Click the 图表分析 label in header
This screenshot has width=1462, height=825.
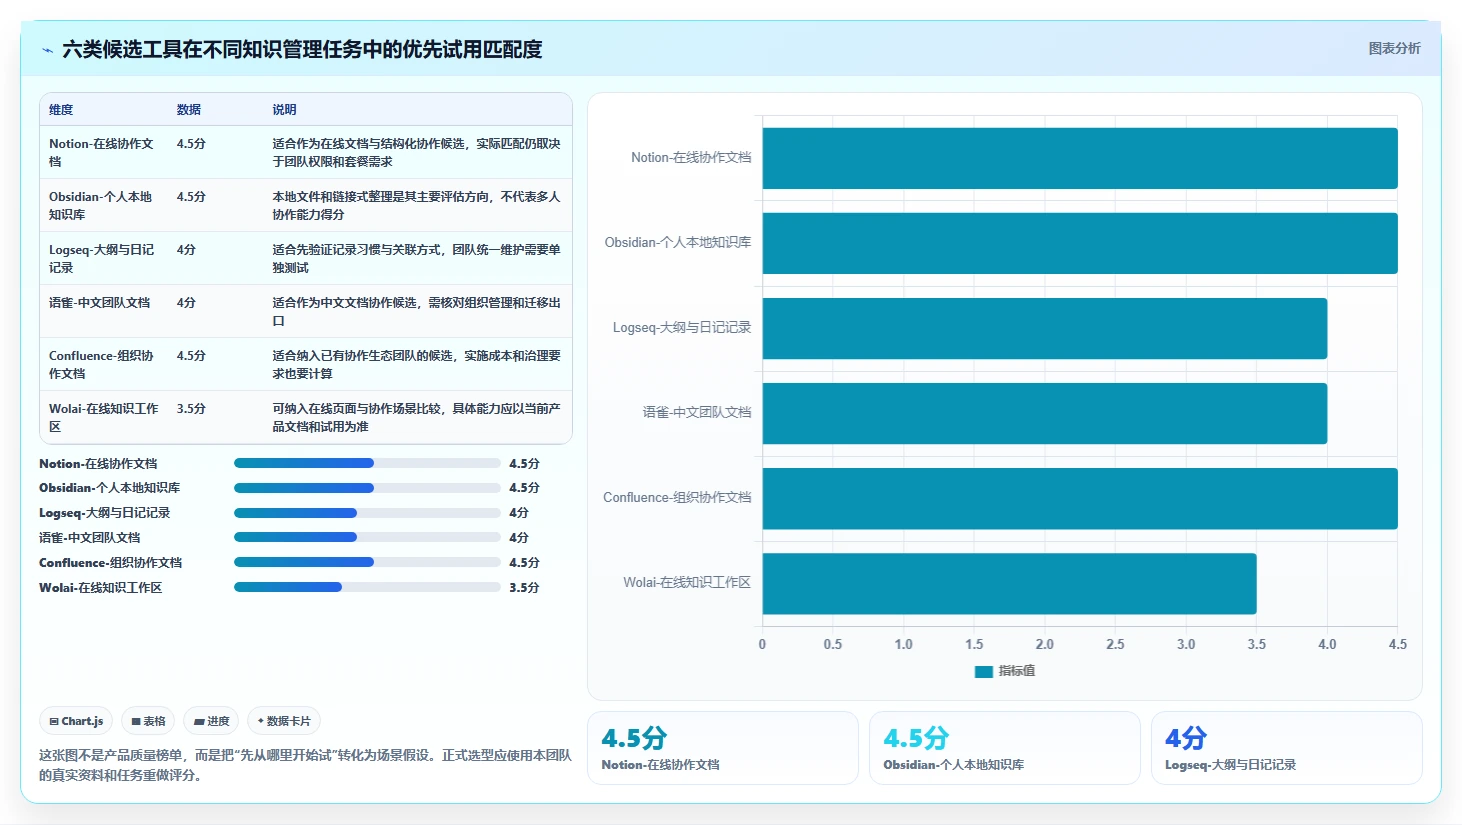click(1394, 48)
